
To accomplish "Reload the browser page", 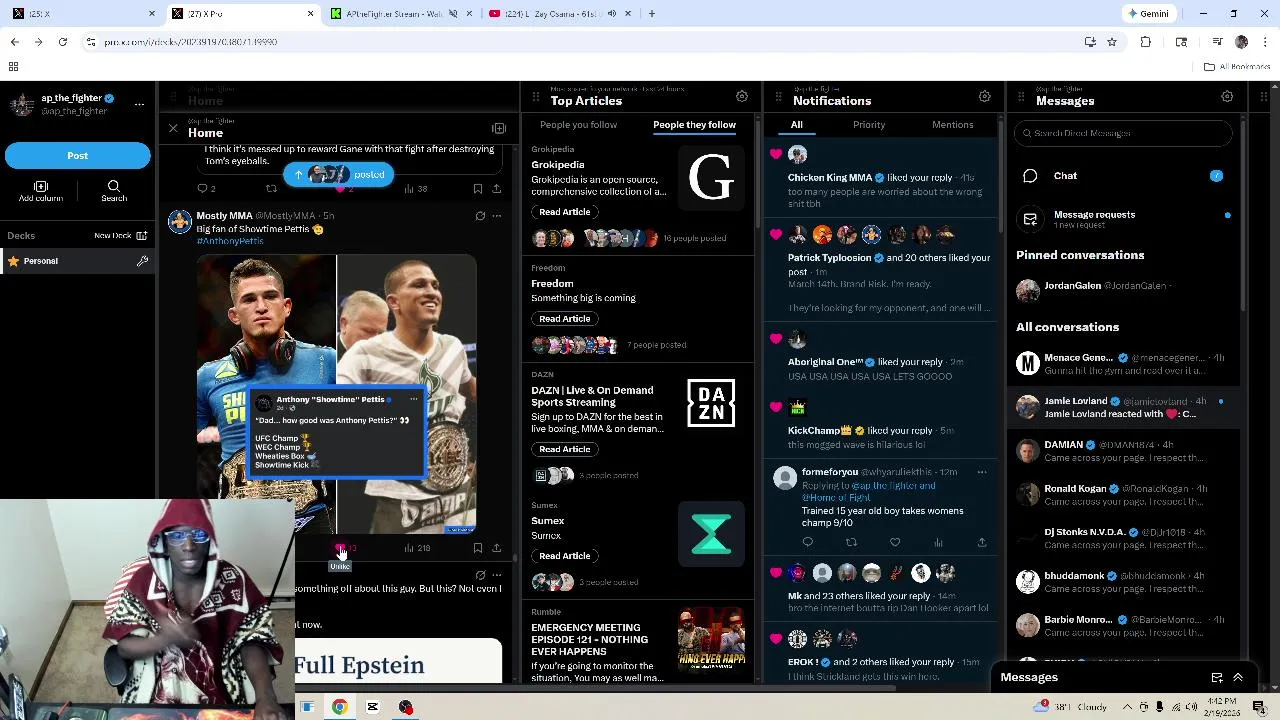I will (63, 42).
